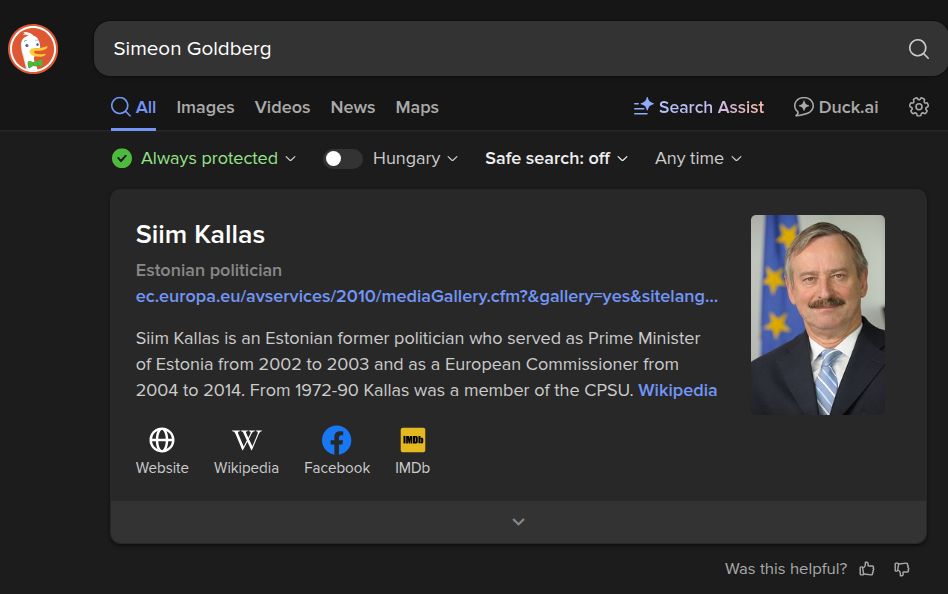Switch to the Images tab
948x594 pixels.
(205, 107)
